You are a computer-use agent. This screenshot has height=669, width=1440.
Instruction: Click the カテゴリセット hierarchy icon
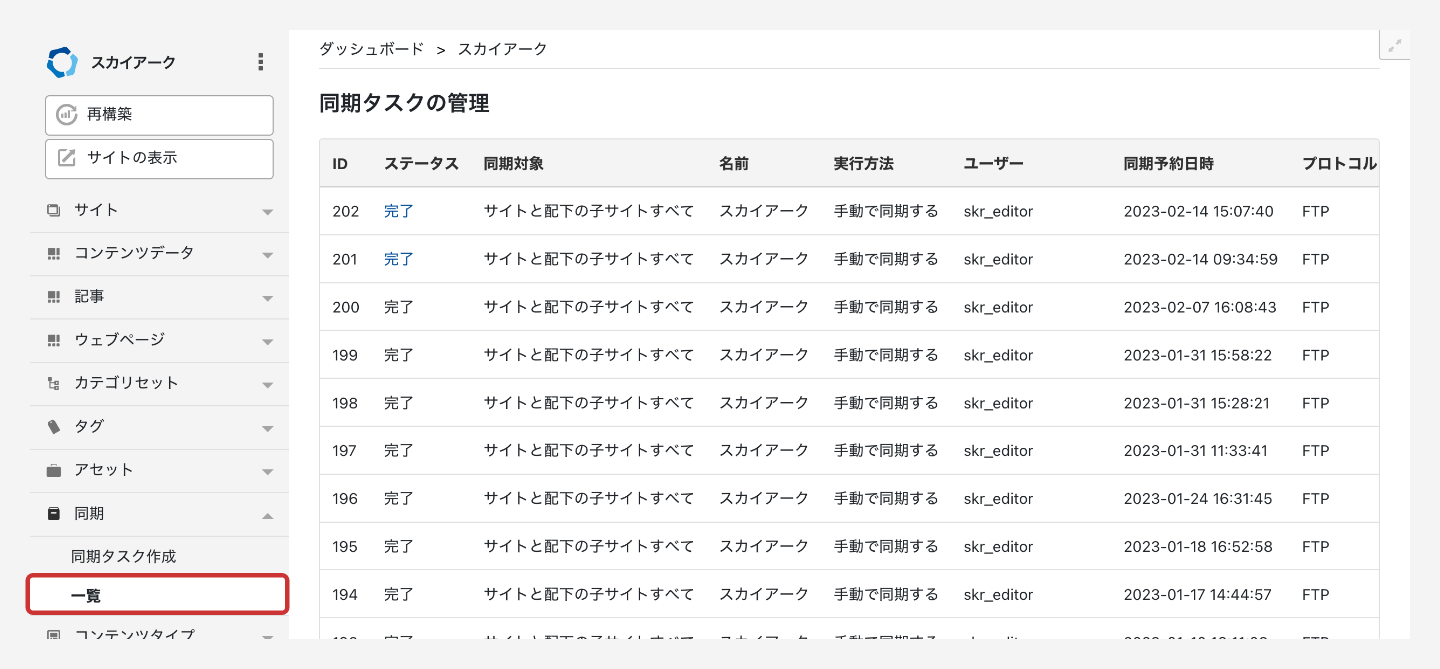(x=54, y=383)
